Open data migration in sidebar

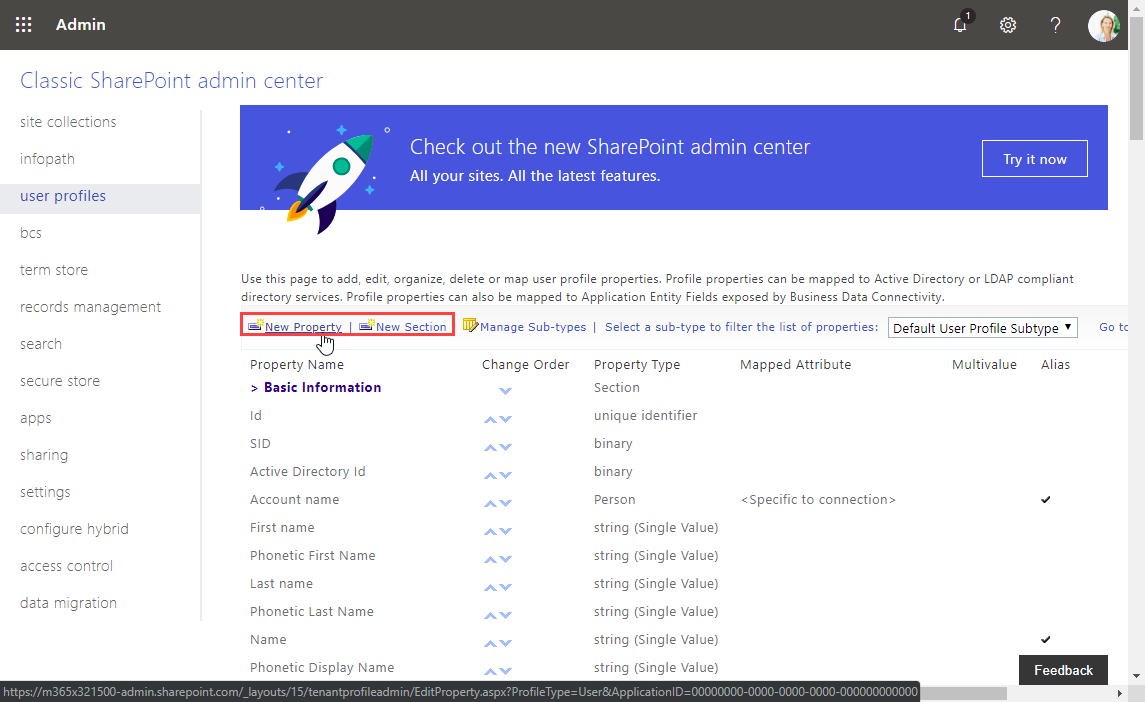click(x=69, y=603)
